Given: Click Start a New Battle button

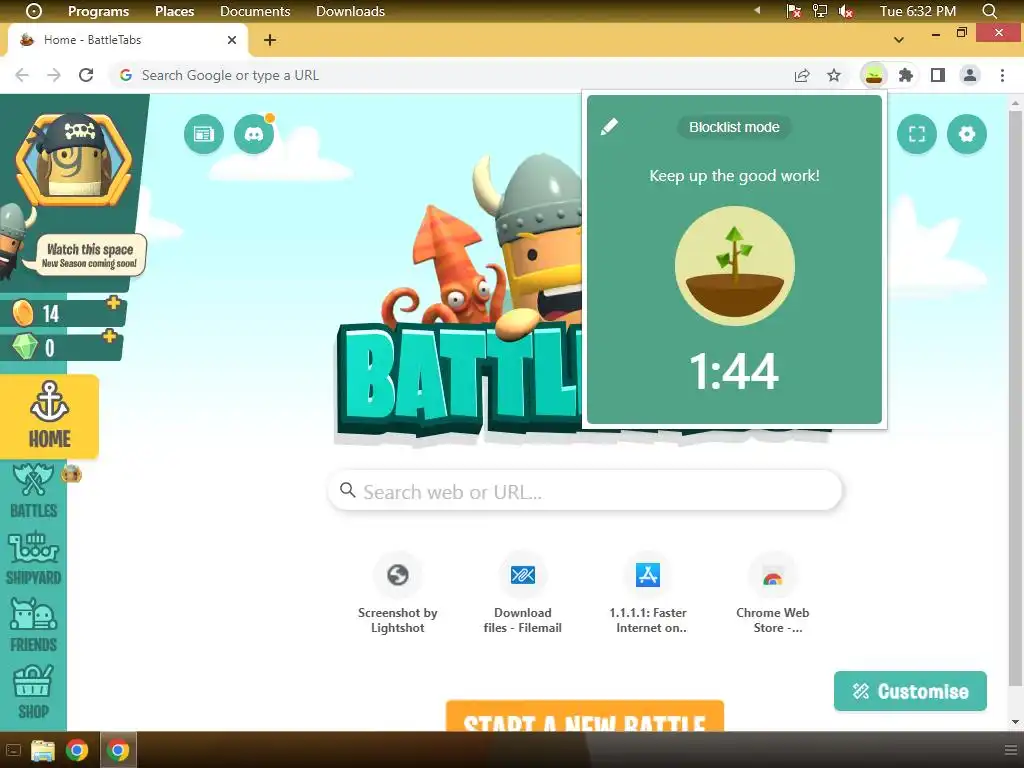Looking at the screenshot, I should [x=584, y=716].
